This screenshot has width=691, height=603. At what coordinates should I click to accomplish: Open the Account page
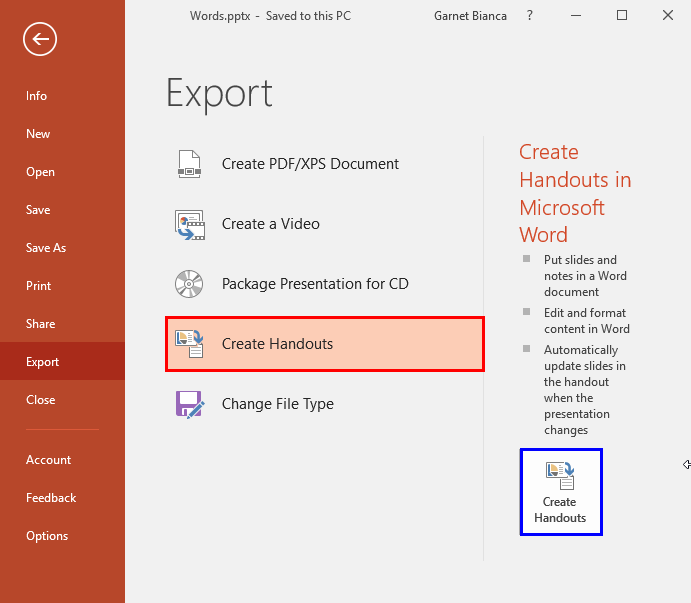click(48, 460)
